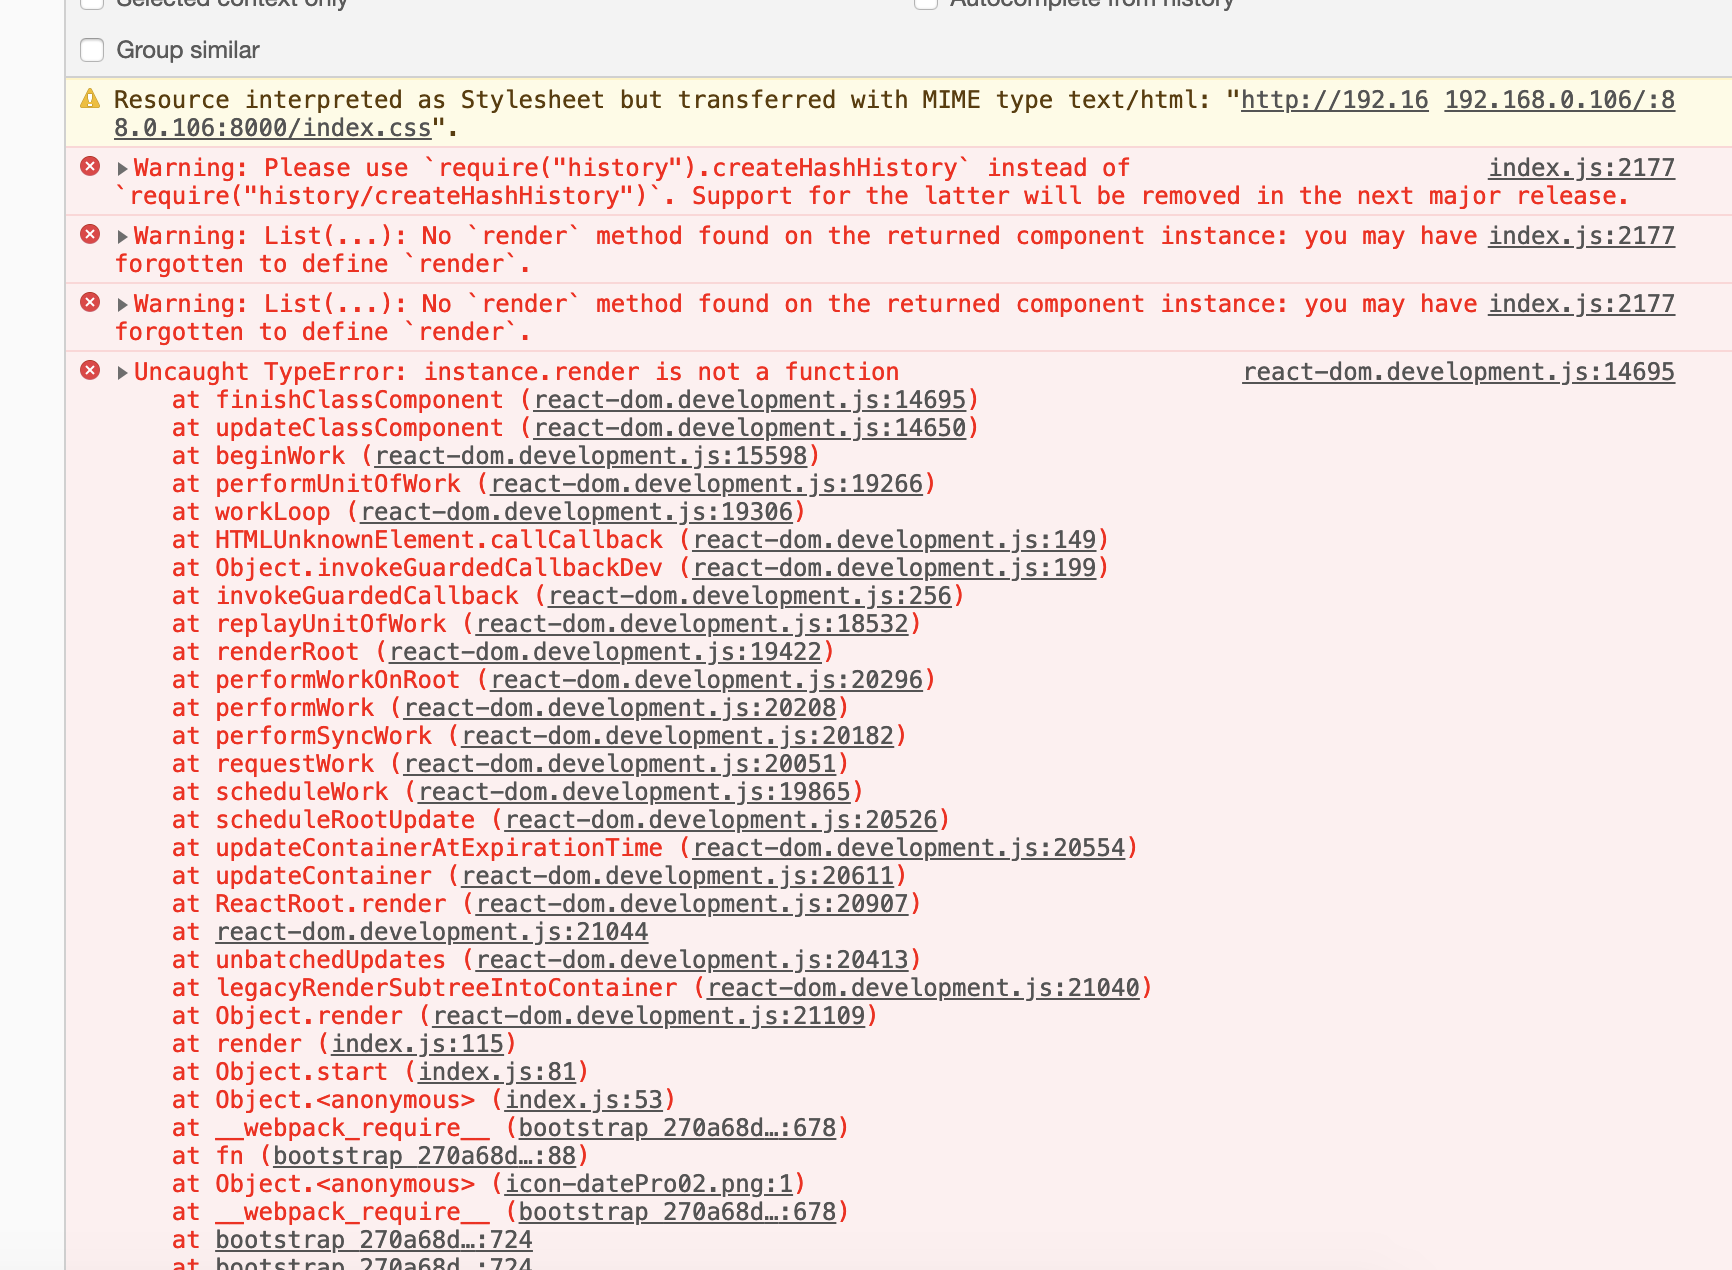Image resolution: width=1732 pixels, height=1270 pixels.
Task: Enable the Selected context only checkbox
Action: 91,4
